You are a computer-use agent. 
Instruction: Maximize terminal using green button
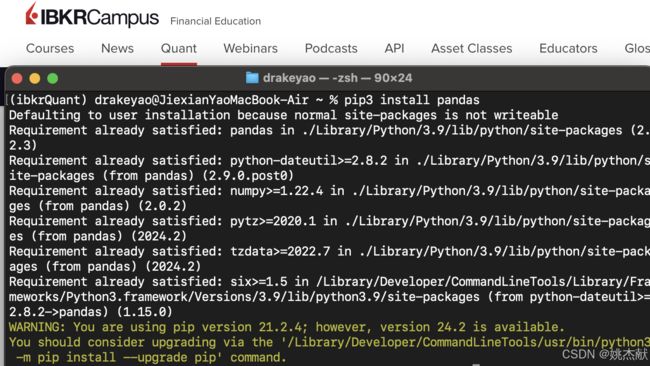(53, 78)
